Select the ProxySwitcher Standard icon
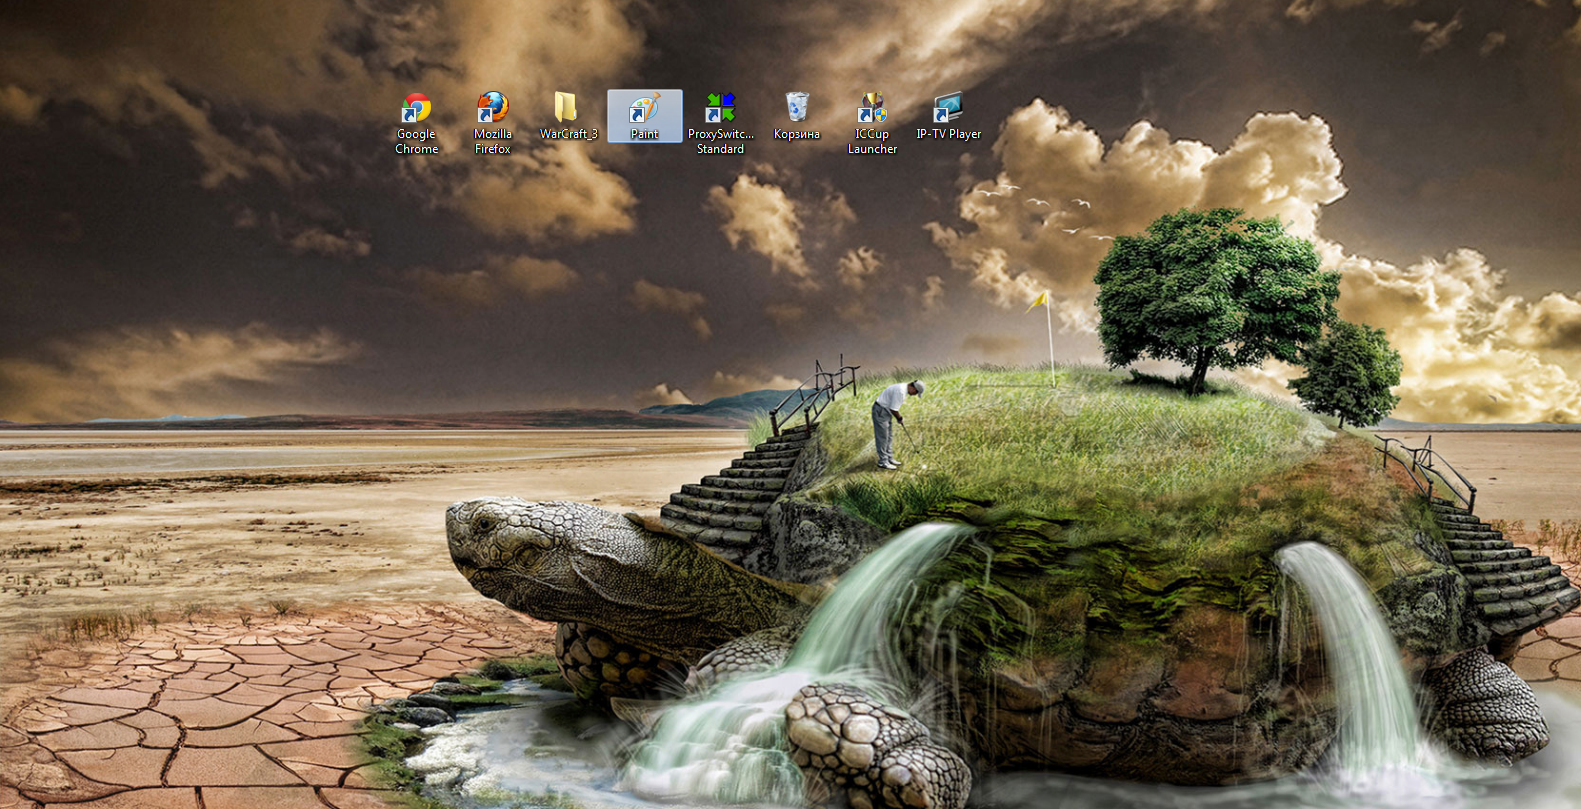The image size is (1581, 809). coord(720,108)
